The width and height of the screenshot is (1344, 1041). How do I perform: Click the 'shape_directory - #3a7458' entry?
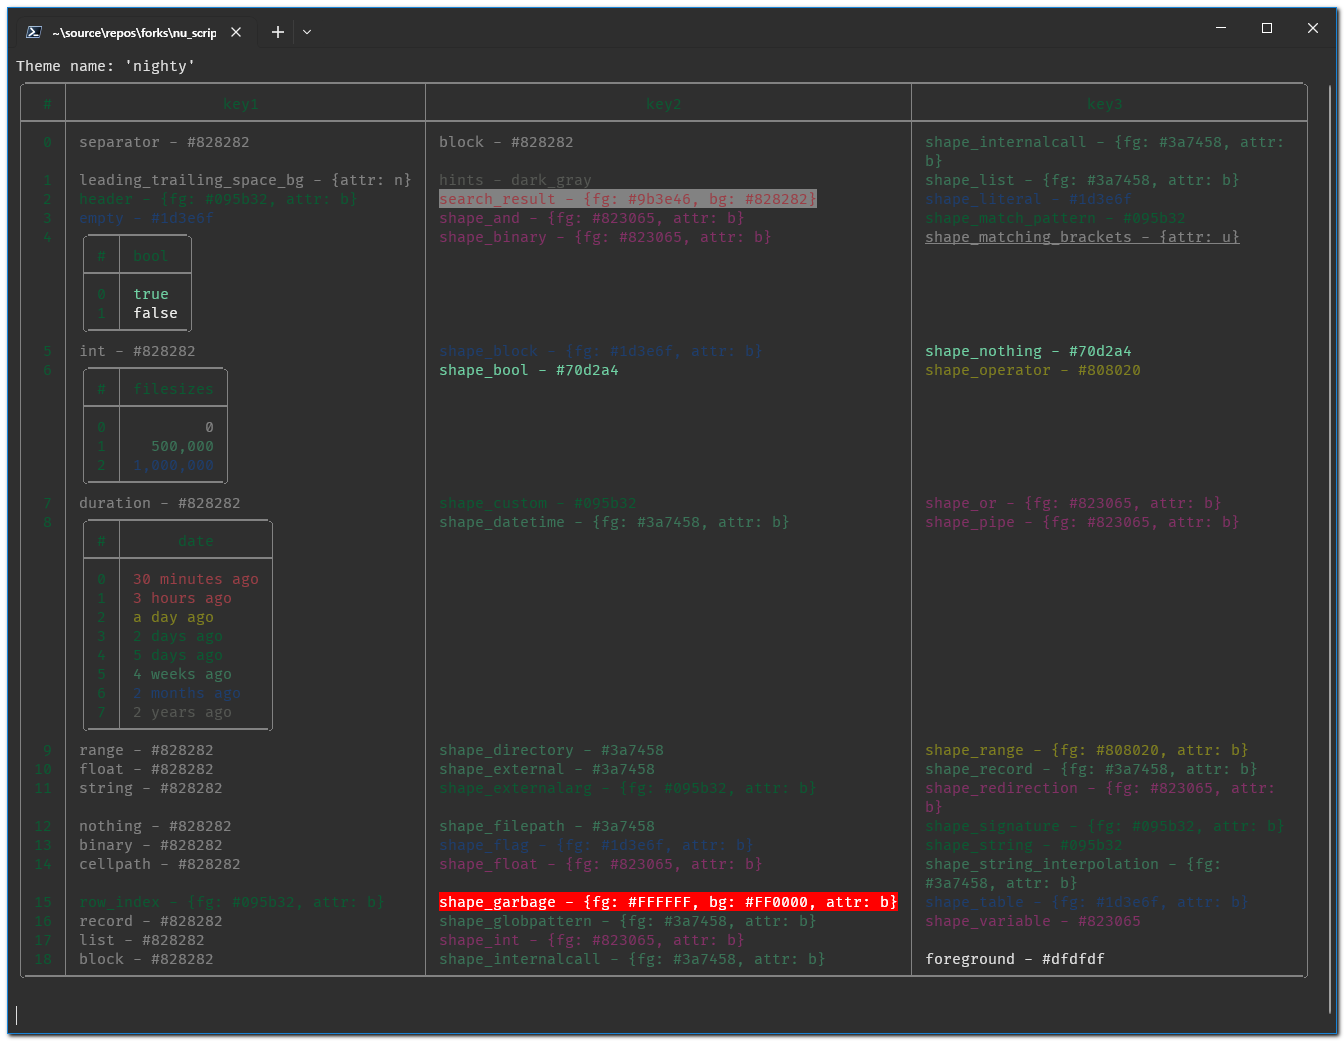click(x=551, y=750)
